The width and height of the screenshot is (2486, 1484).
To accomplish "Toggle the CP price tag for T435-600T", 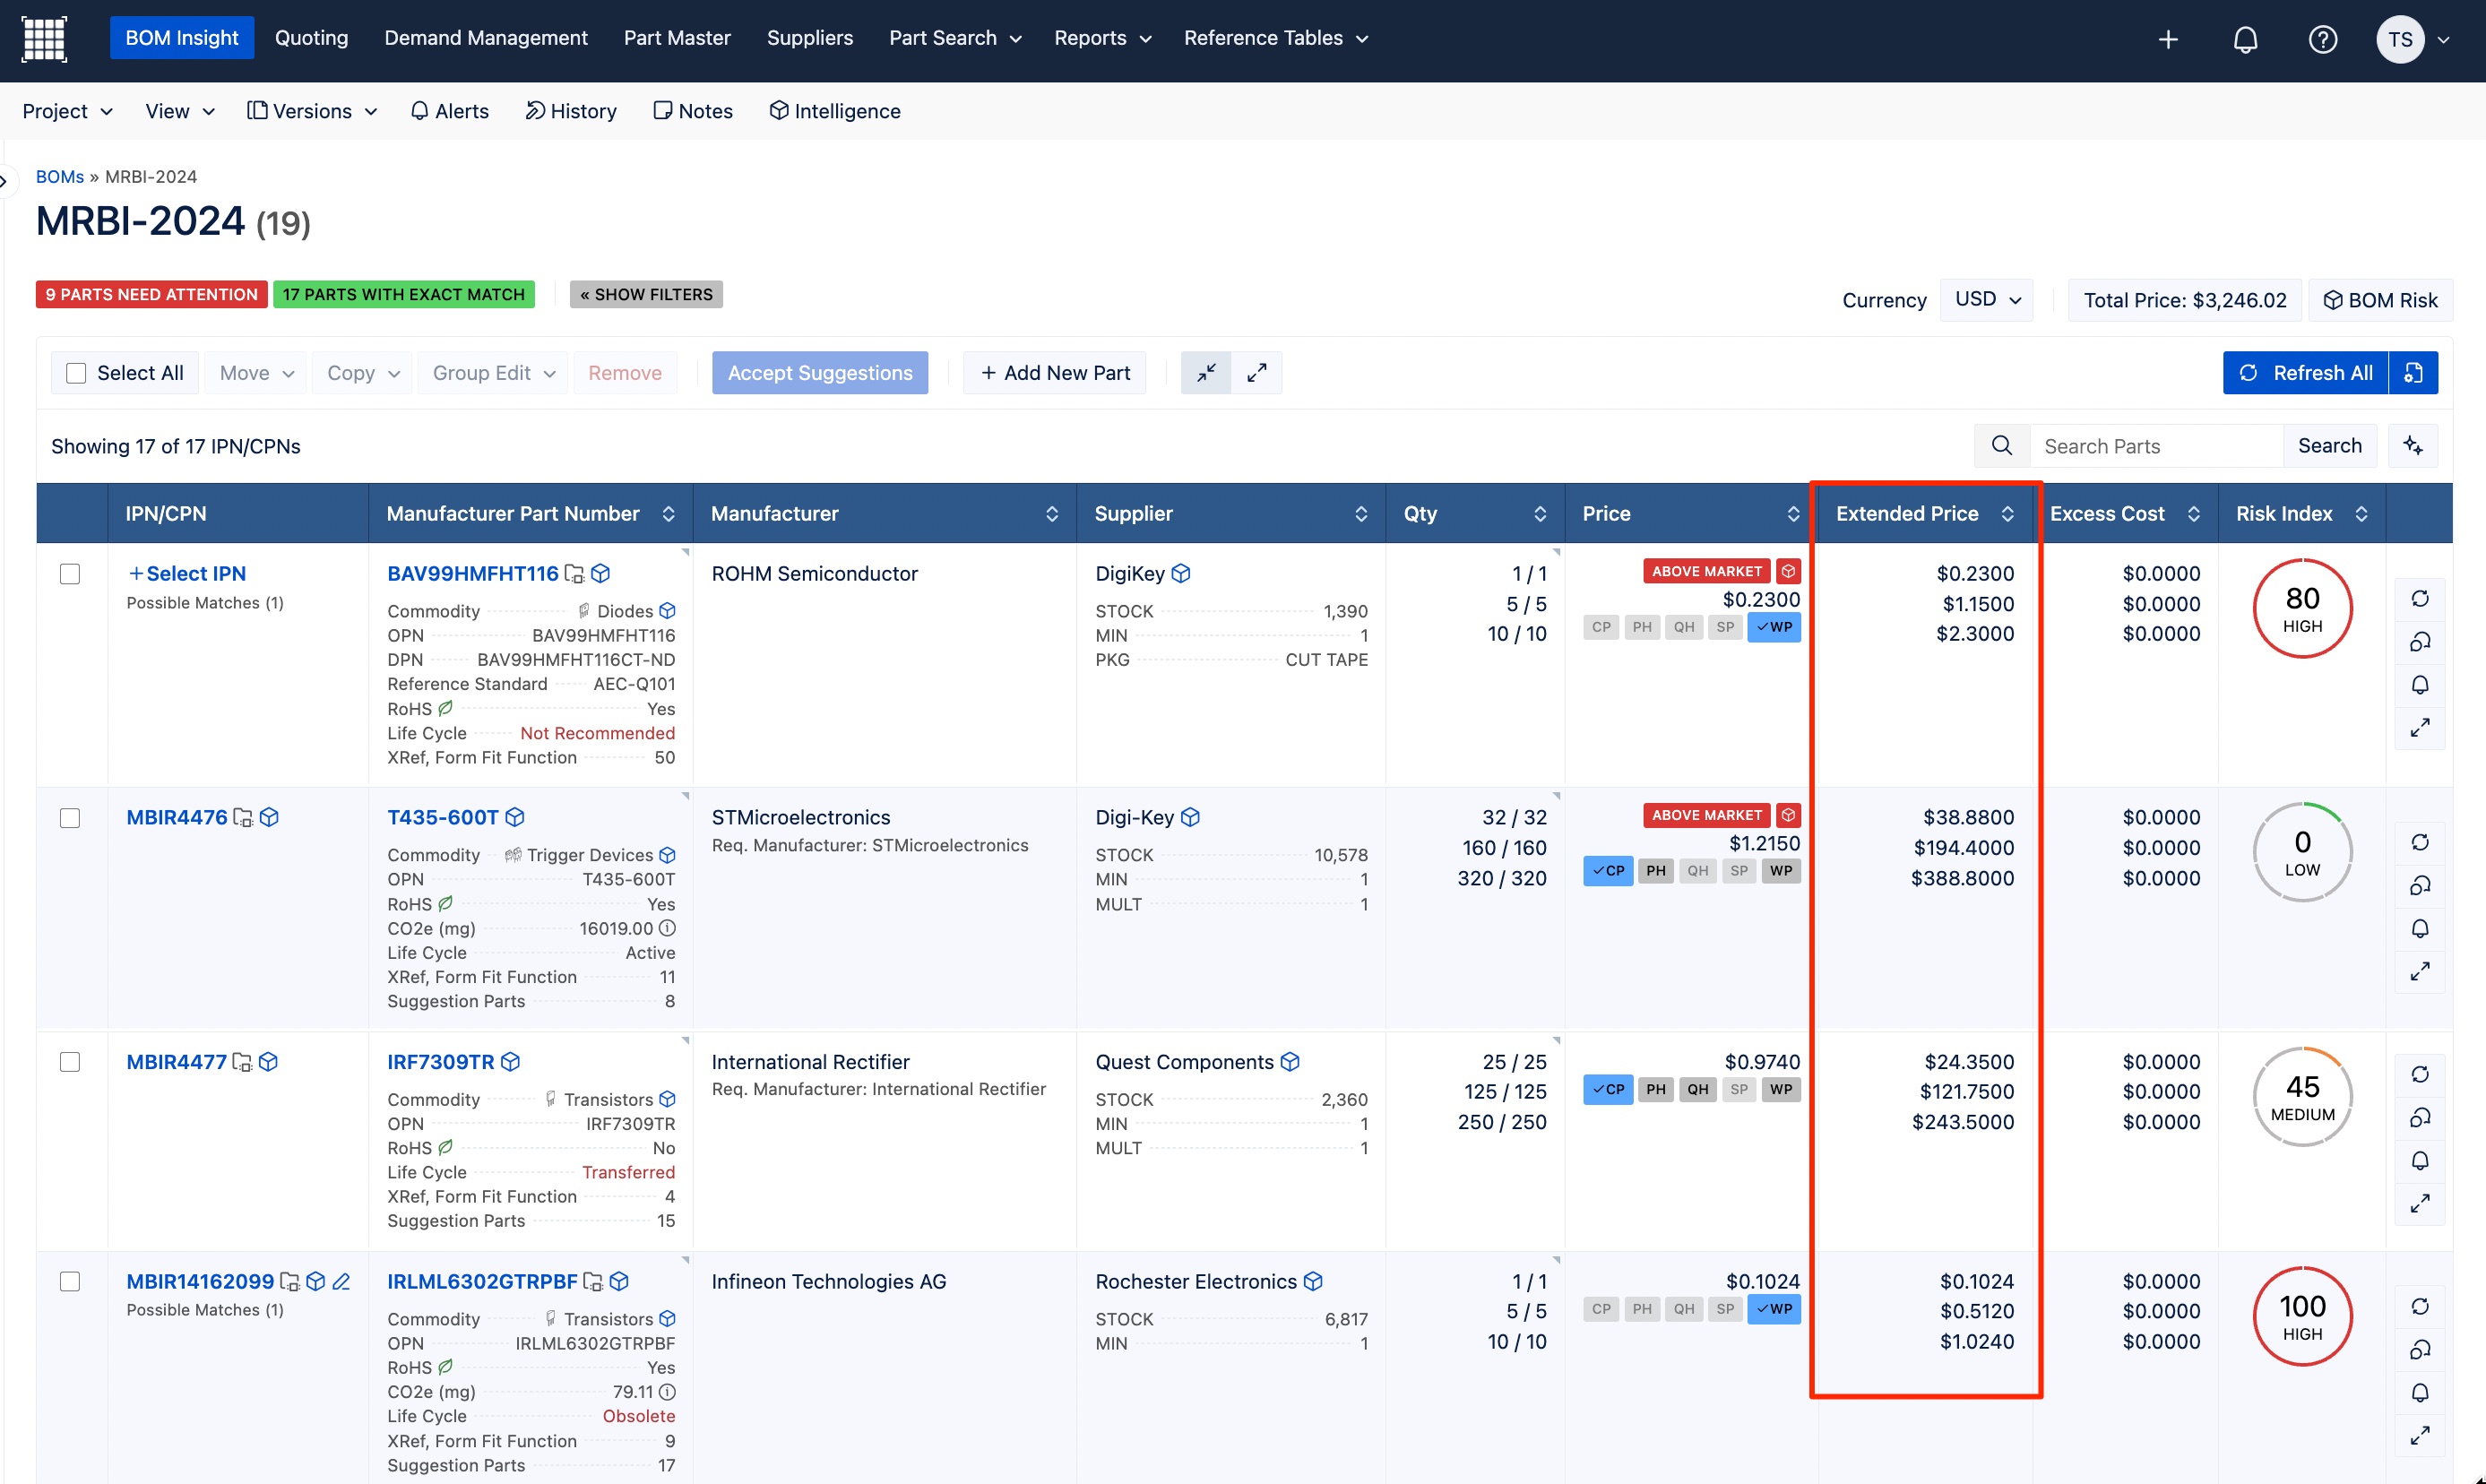I will [x=1607, y=870].
